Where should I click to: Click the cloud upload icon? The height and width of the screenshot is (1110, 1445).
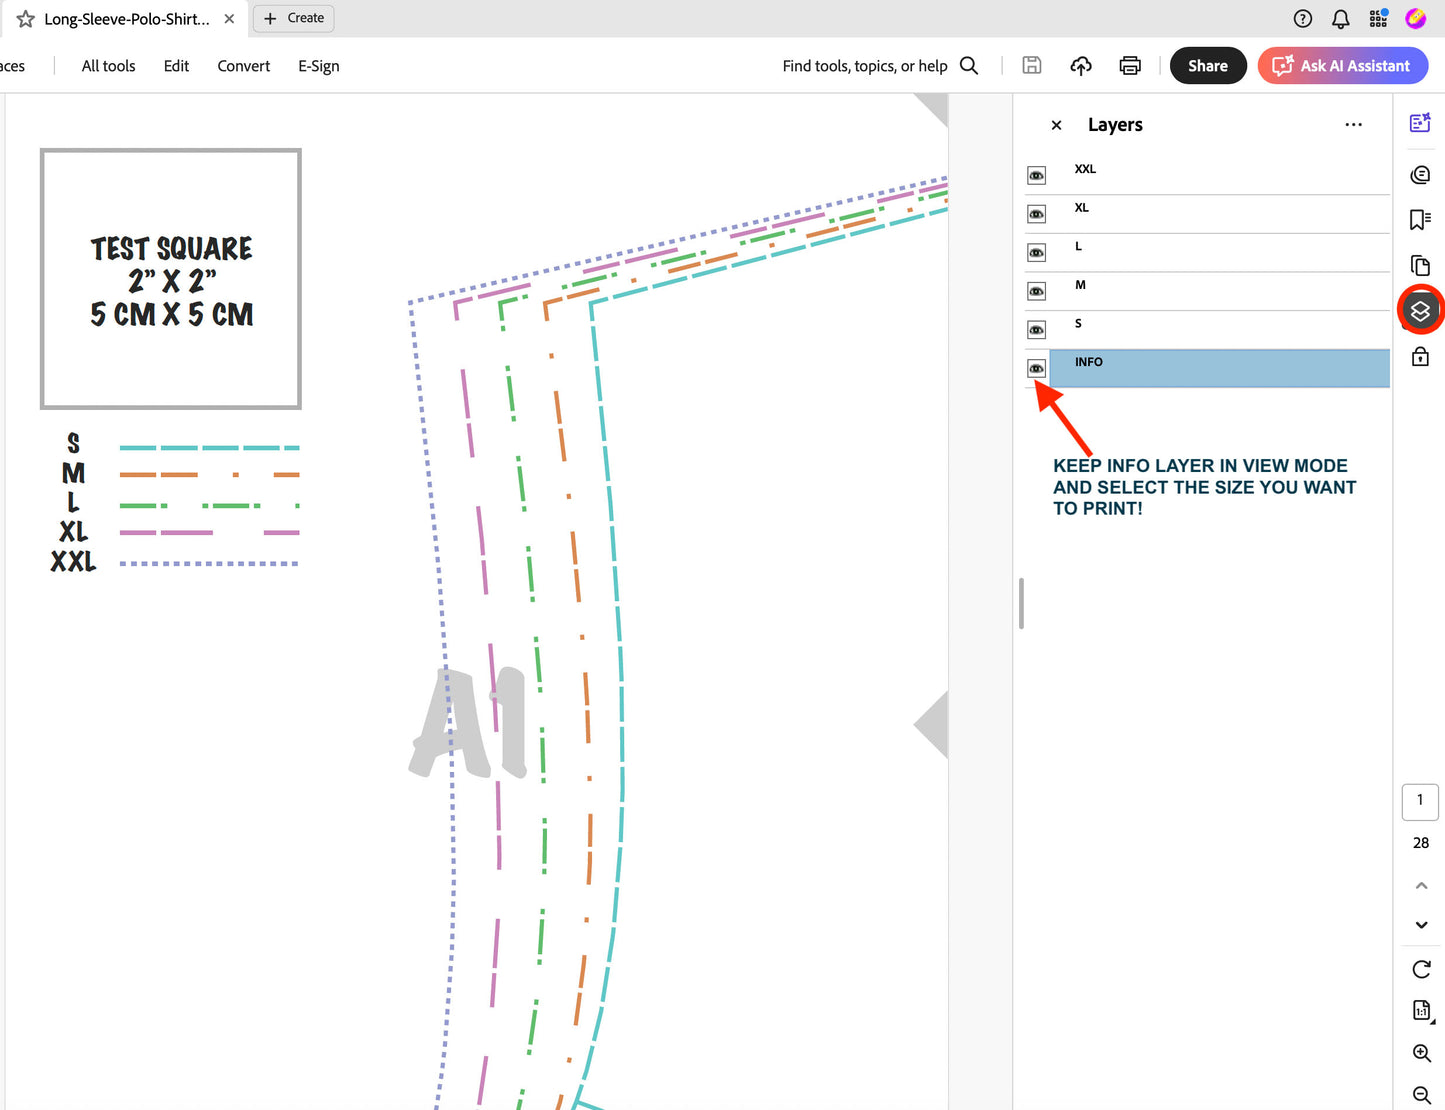pos(1081,66)
